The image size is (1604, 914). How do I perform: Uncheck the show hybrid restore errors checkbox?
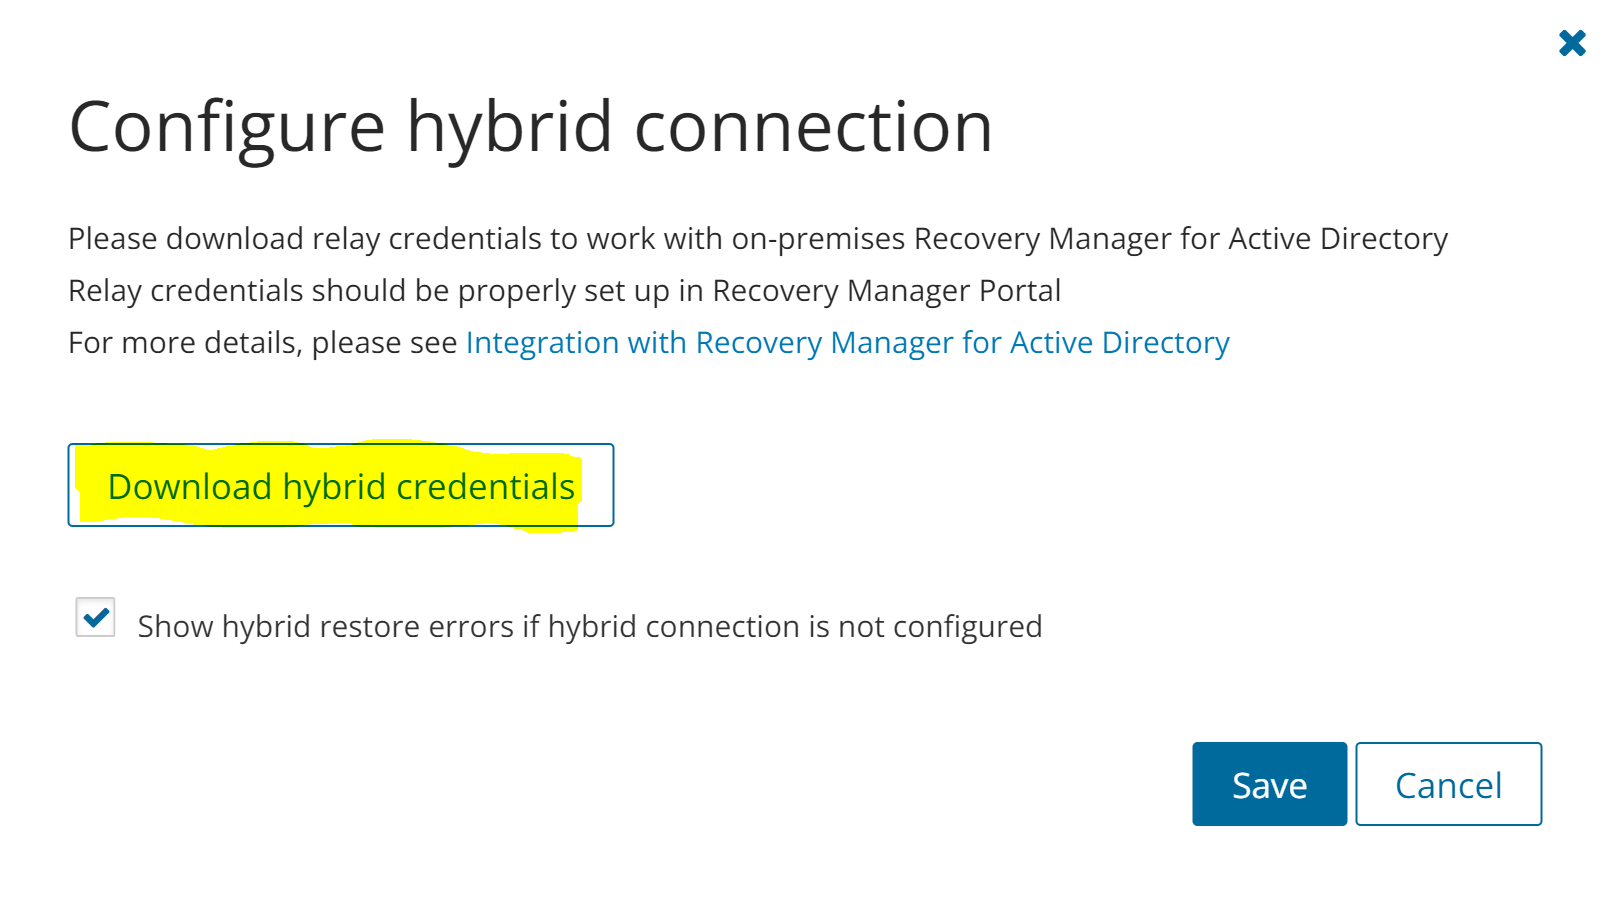(x=96, y=618)
